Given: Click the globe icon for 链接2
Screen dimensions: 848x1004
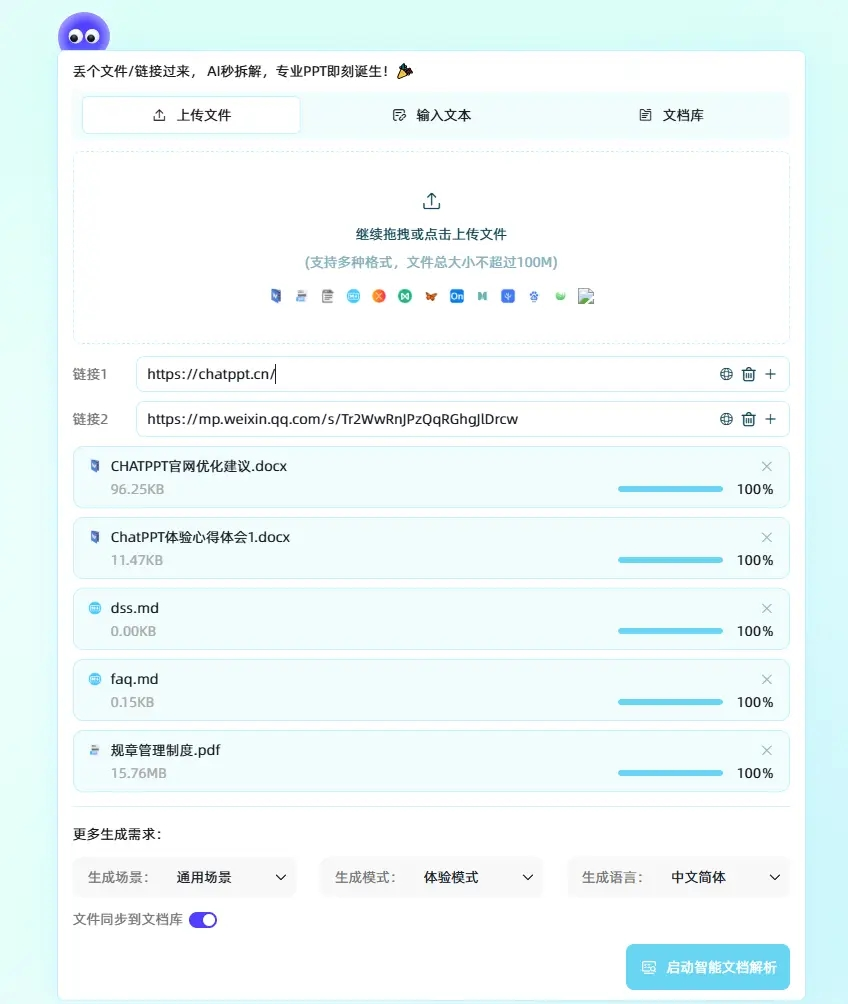Looking at the screenshot, I should 726,419.
